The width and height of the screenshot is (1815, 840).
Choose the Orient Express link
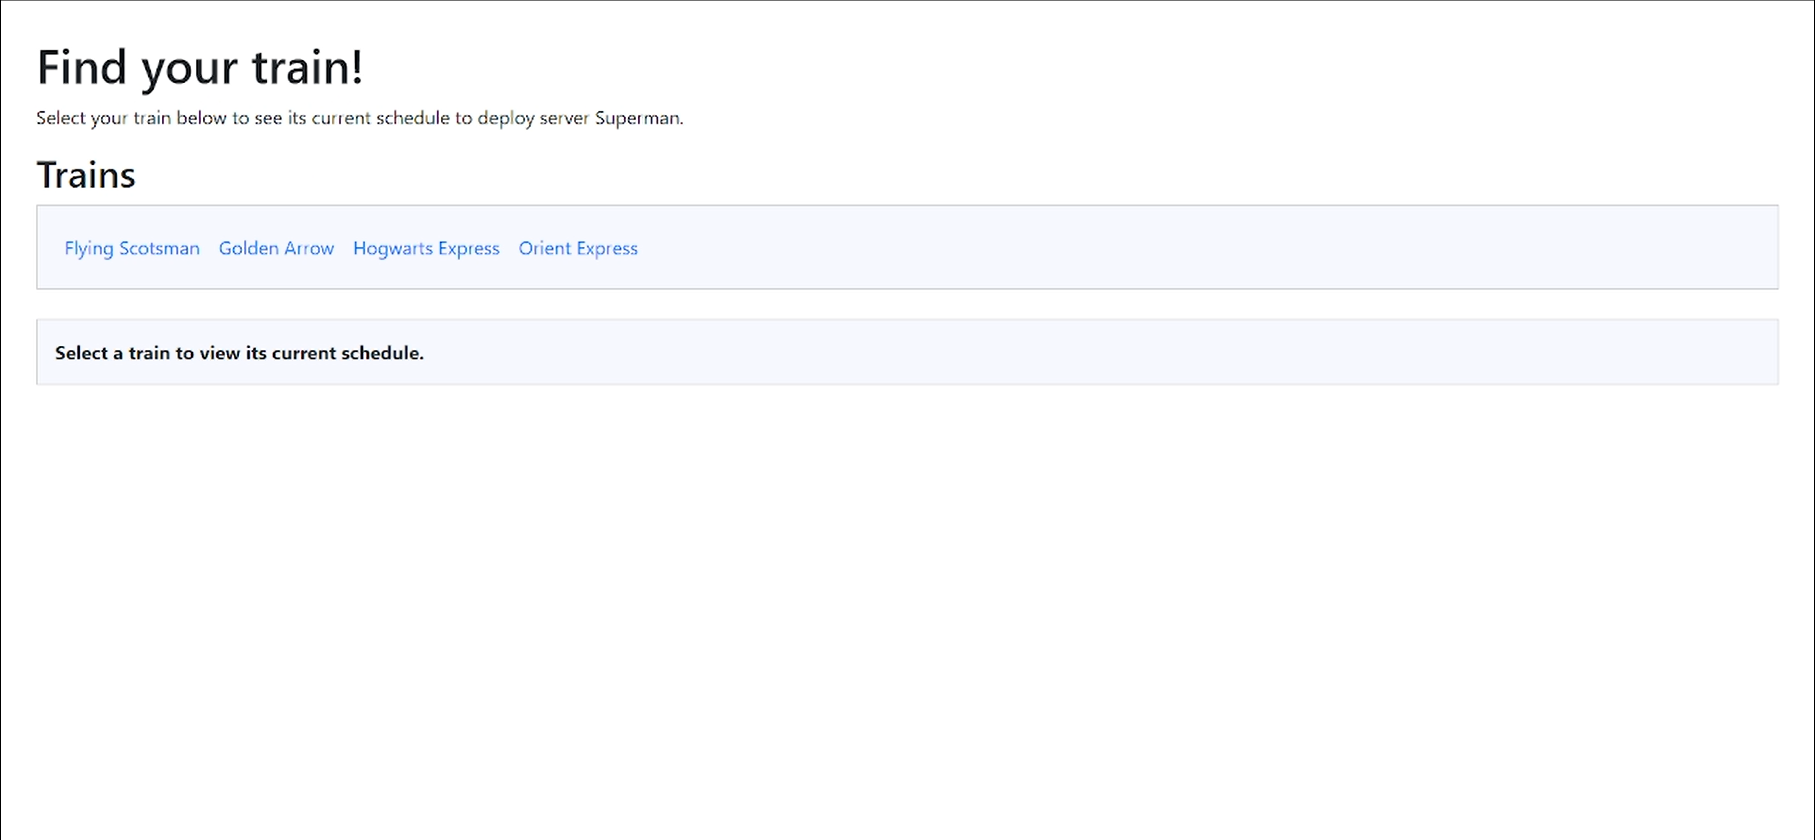click(x=578, y=248)
